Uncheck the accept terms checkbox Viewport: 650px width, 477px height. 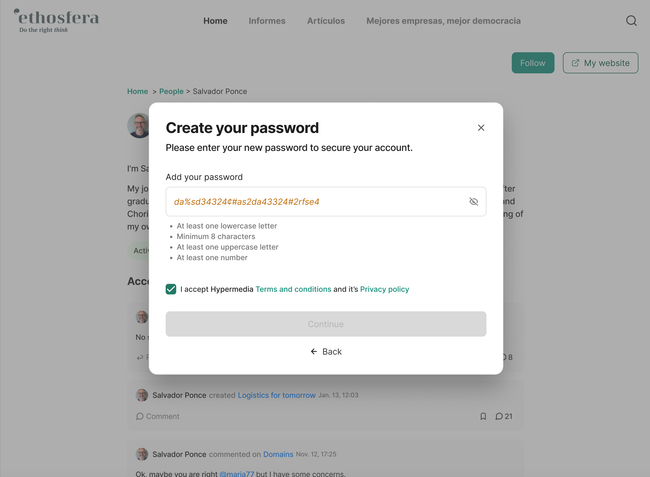(x=171, y=289)
